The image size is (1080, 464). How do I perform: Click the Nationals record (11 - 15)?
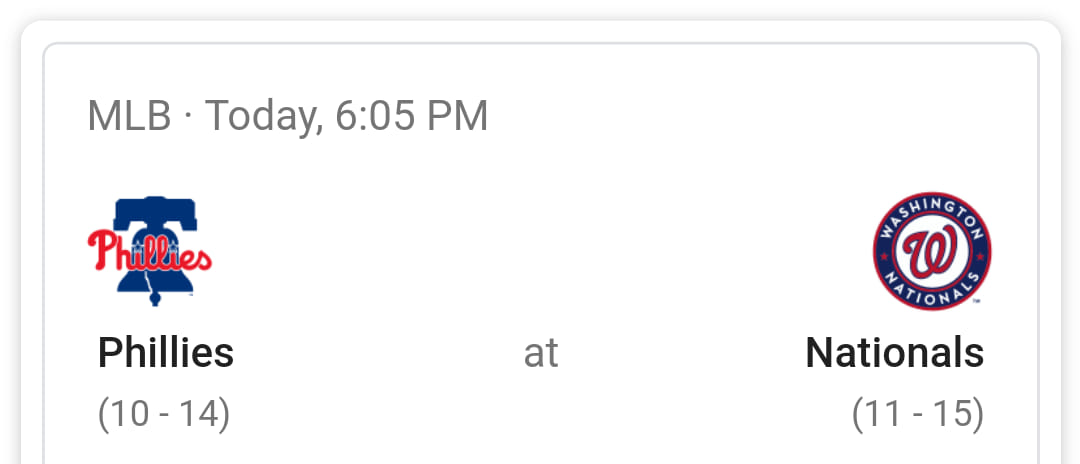[x=918, y=415]
